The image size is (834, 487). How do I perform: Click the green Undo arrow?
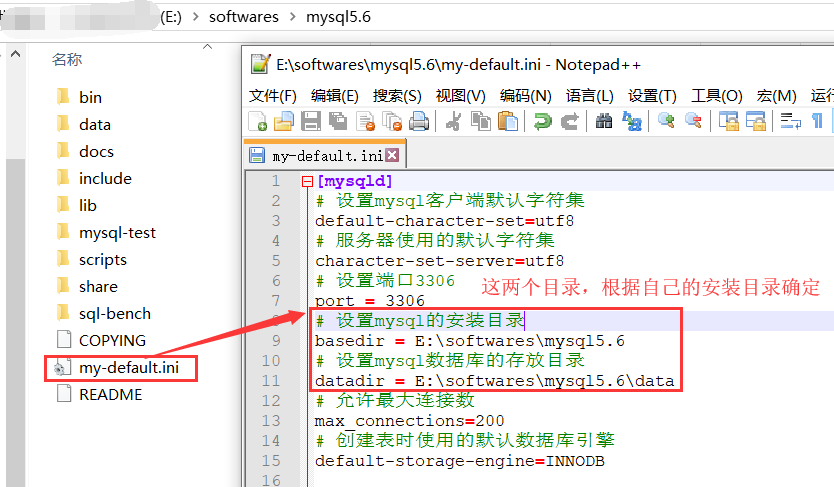point(543,121)
